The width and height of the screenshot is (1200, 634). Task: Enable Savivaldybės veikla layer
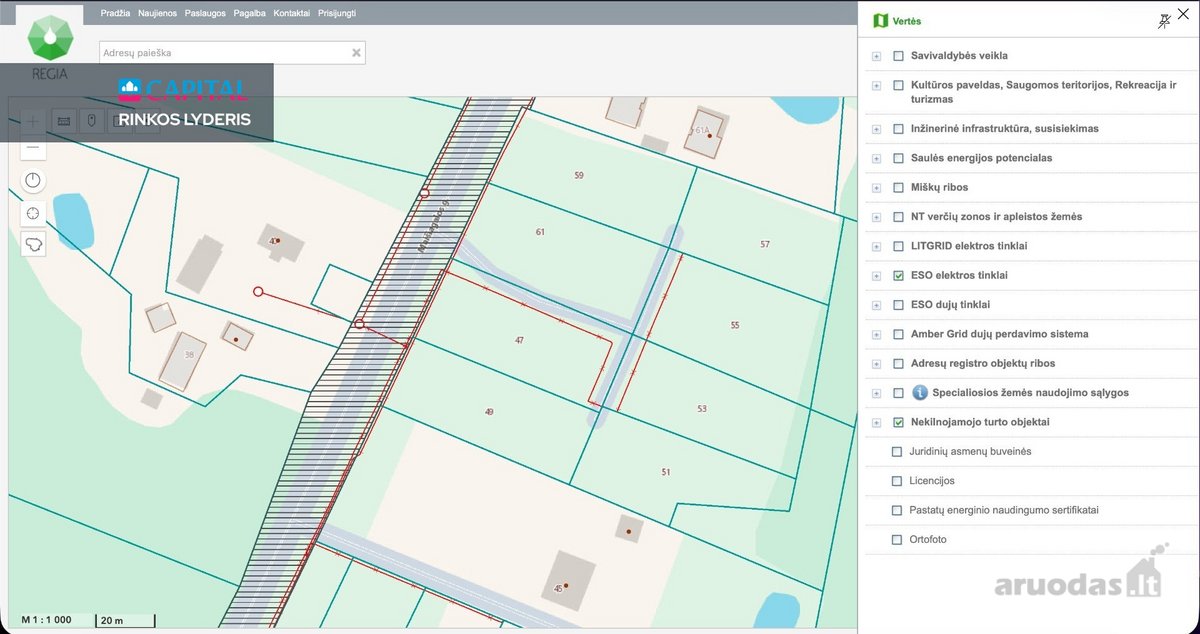pyautogui.click(x=898, y=56)
